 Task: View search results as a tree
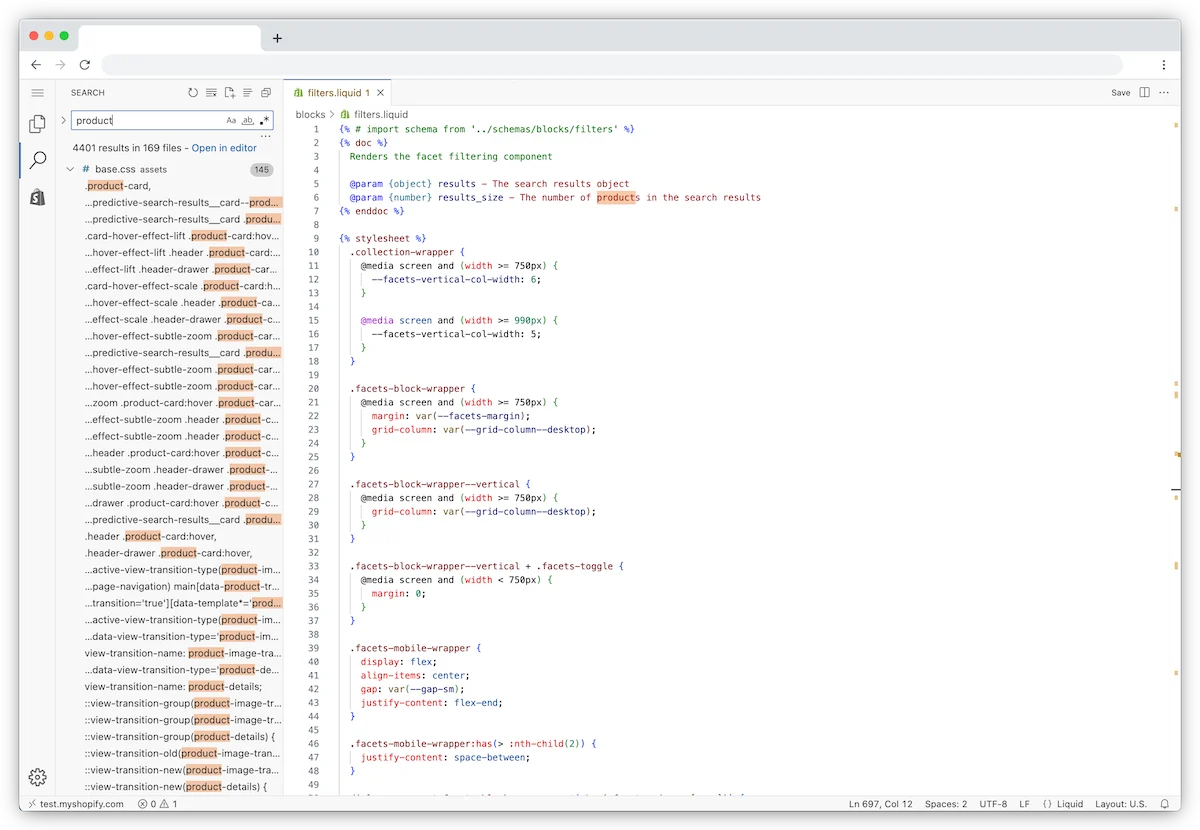click(247, 93)
